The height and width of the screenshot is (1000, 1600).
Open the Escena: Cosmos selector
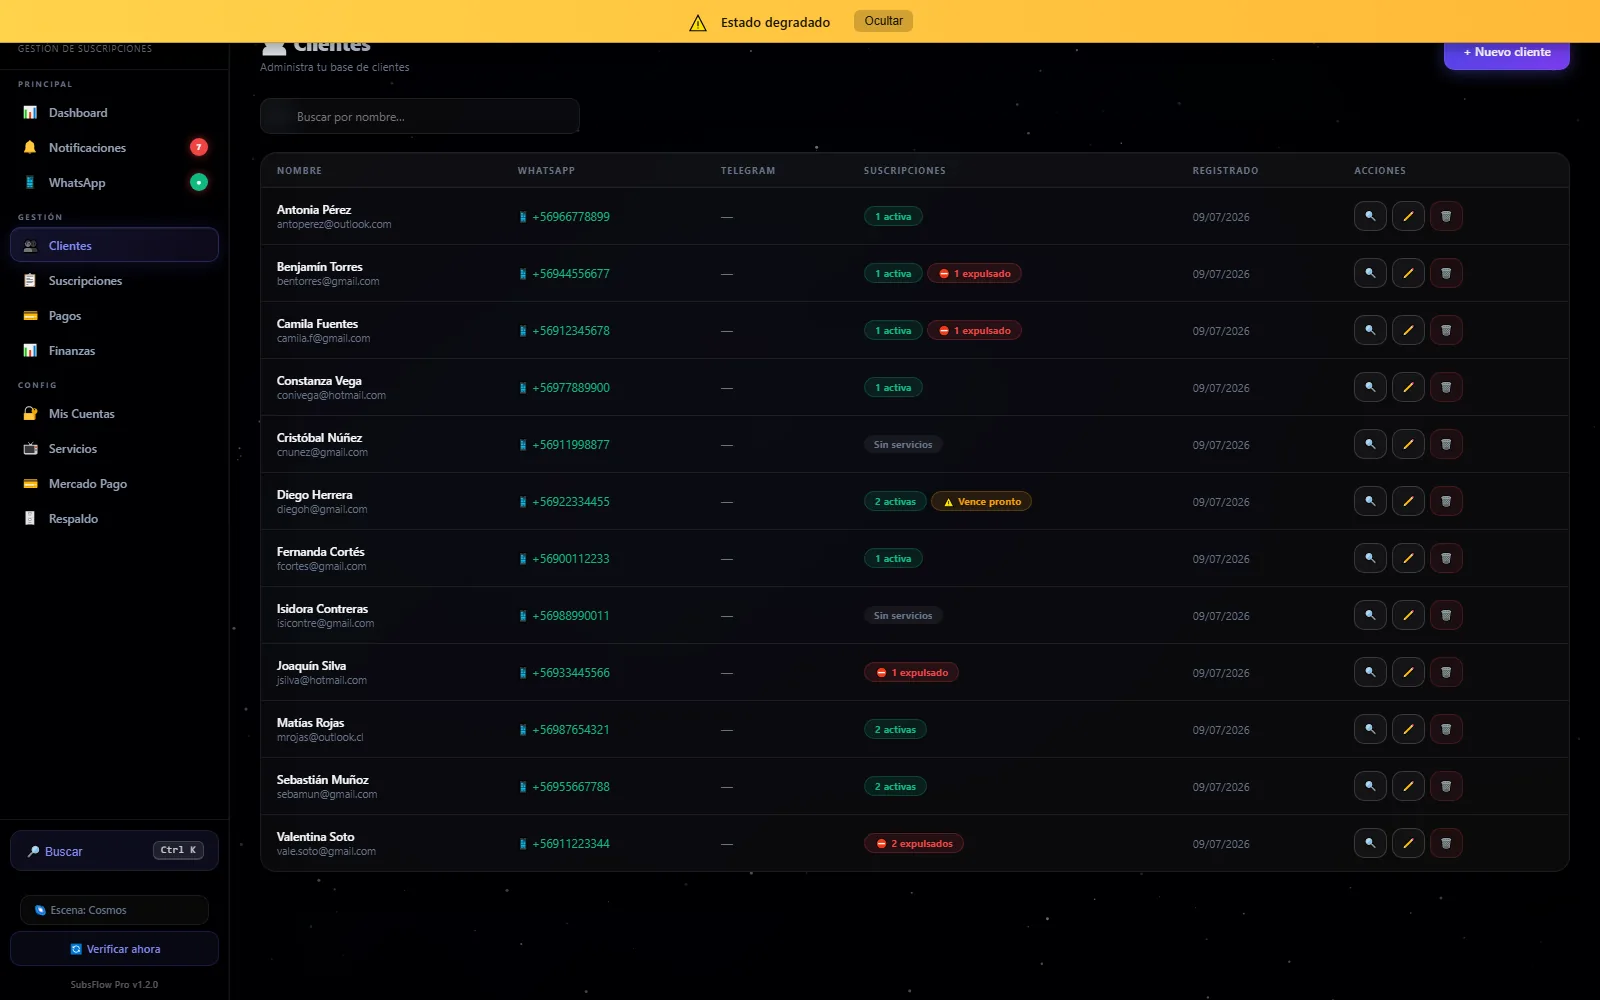coord(114,910)
